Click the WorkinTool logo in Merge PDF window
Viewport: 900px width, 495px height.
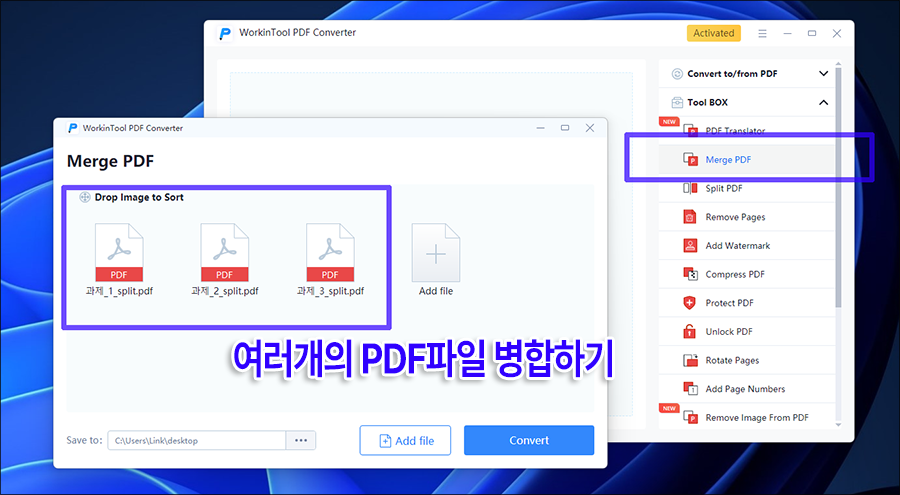[x=73, y=128]
